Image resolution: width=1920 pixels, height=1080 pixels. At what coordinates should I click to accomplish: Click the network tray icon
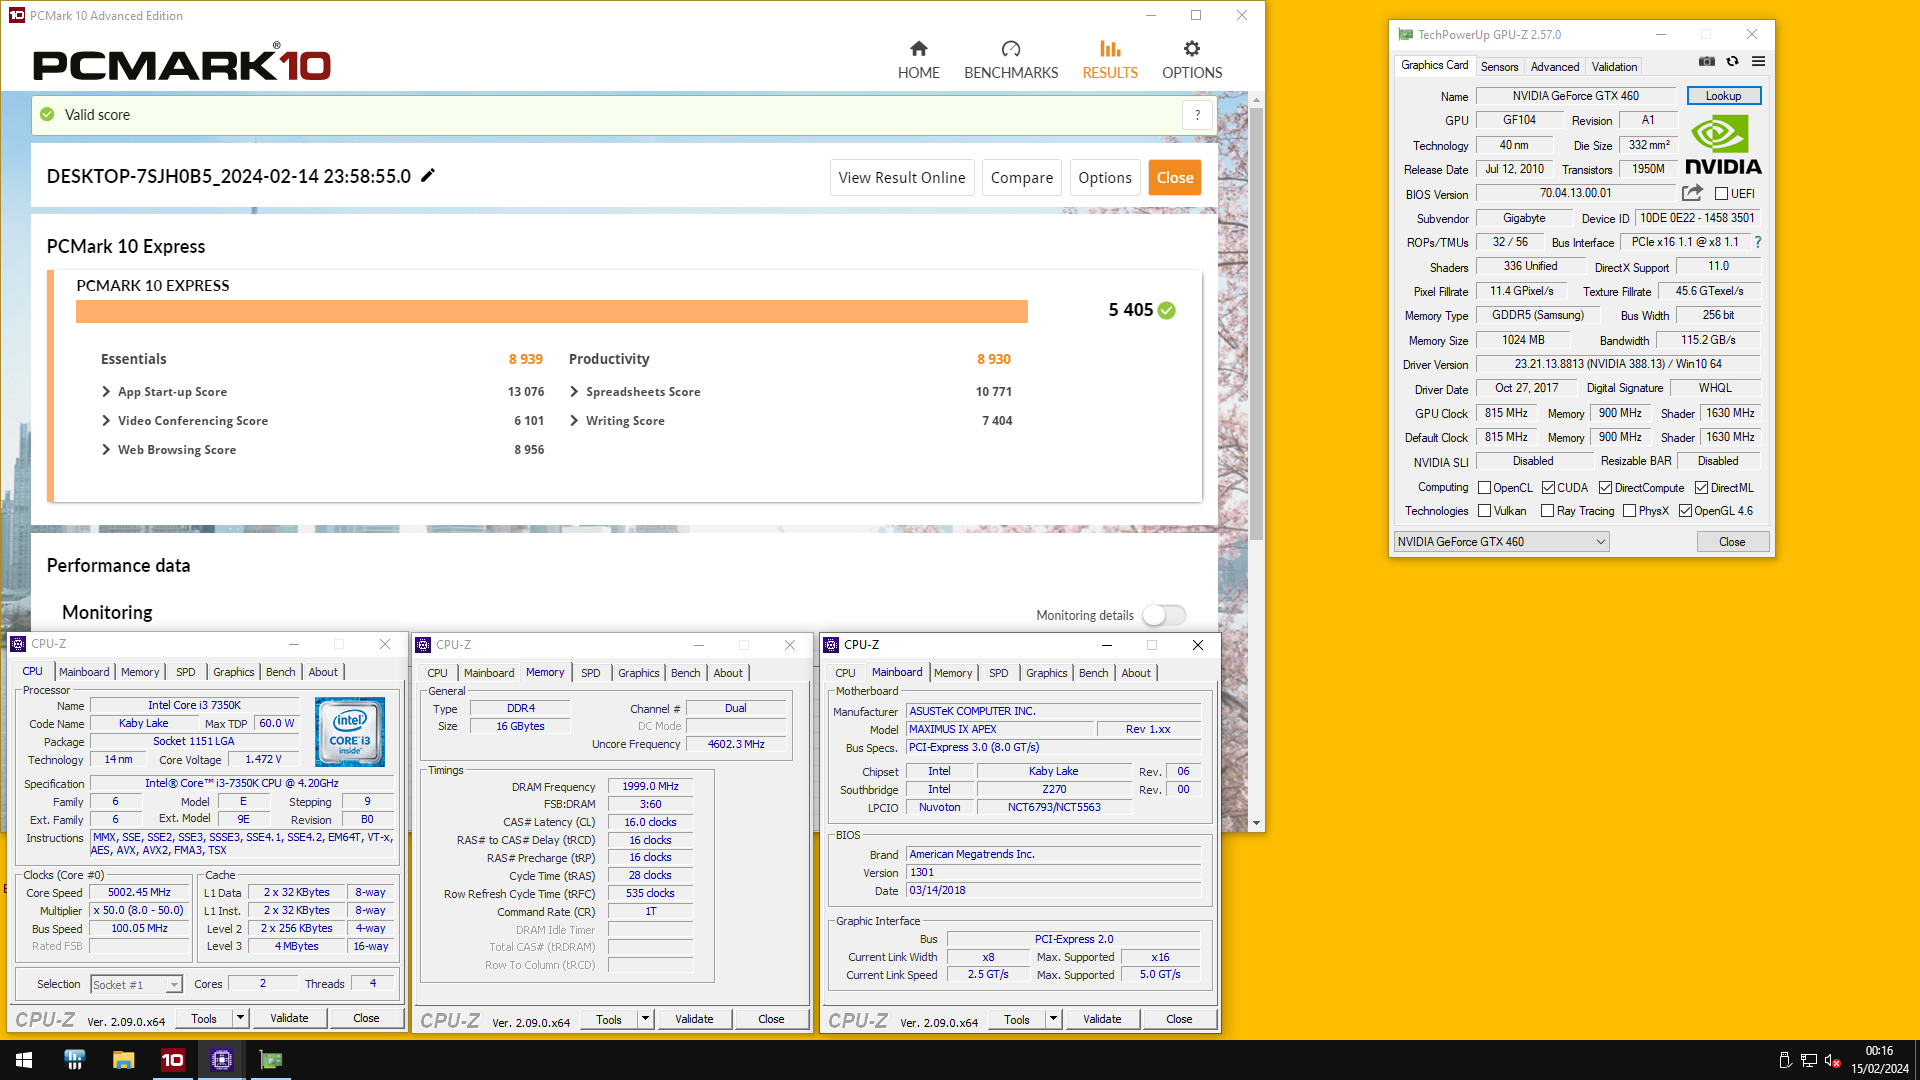(x=1809, y=1060)
